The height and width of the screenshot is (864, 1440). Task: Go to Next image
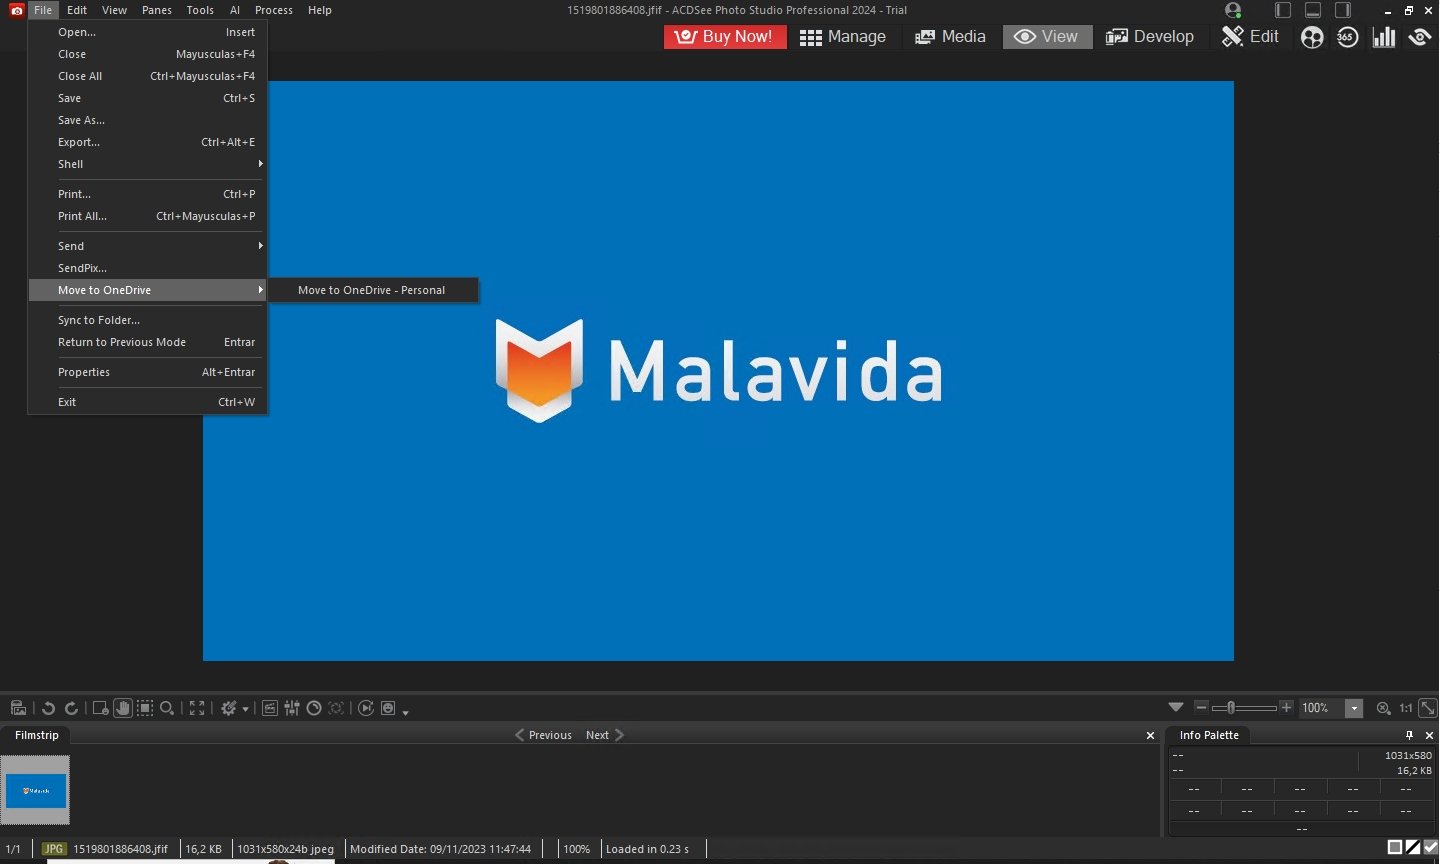[x=605, y=735]
